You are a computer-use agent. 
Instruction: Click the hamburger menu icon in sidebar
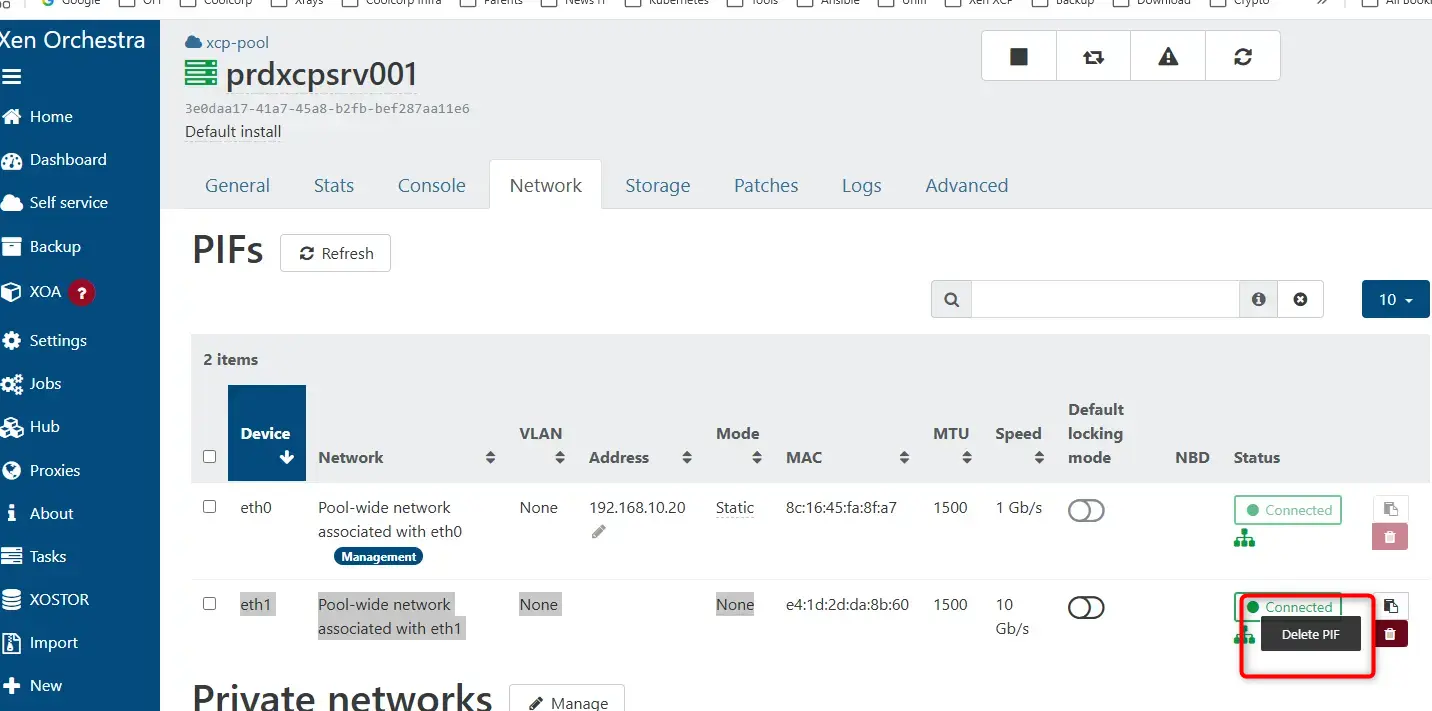click(x=12, y=76)
